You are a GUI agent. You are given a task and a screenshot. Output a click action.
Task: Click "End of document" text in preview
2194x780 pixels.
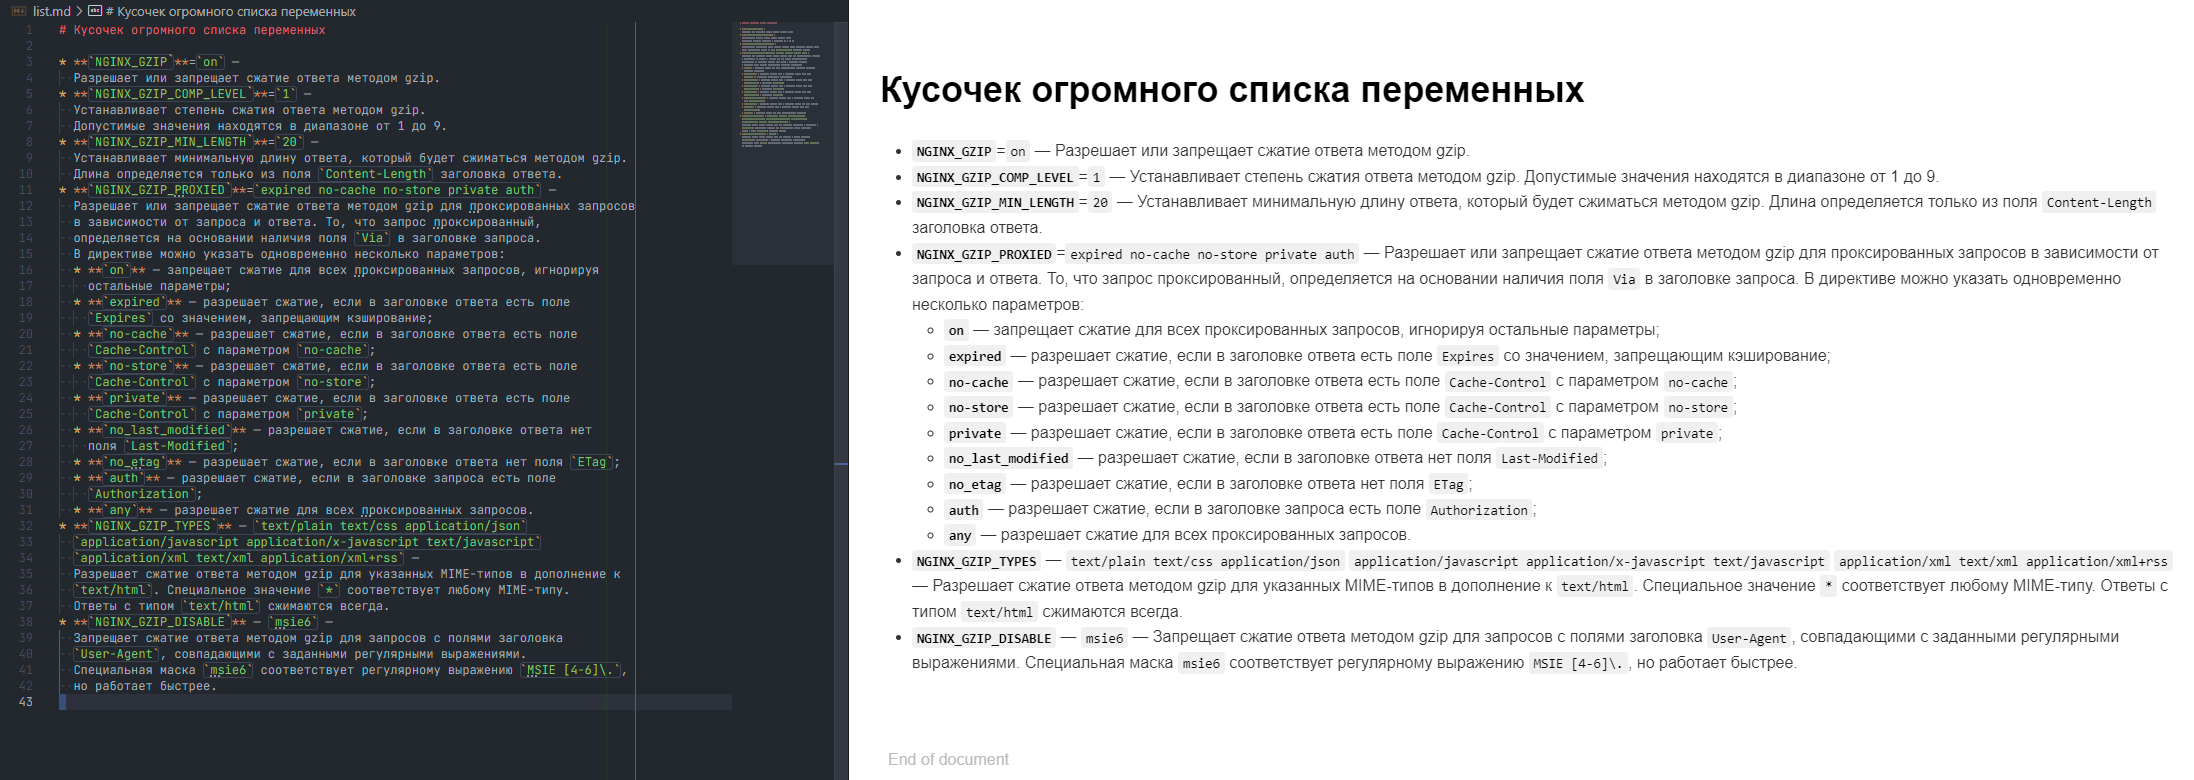click(948, 759)
